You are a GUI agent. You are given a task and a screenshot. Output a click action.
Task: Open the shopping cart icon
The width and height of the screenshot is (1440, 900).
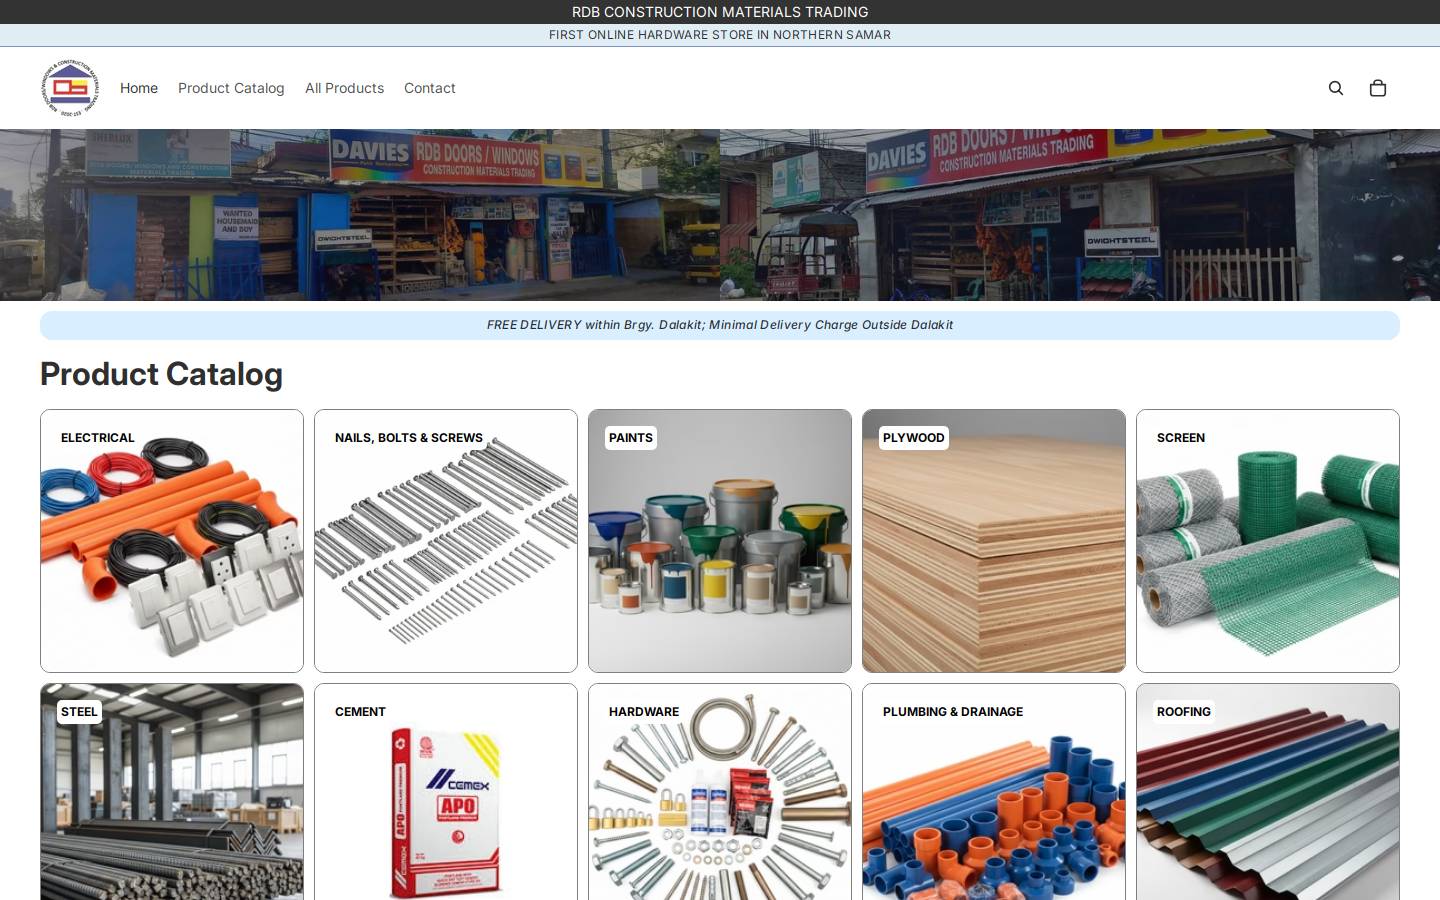click(x=1378, y=88)
